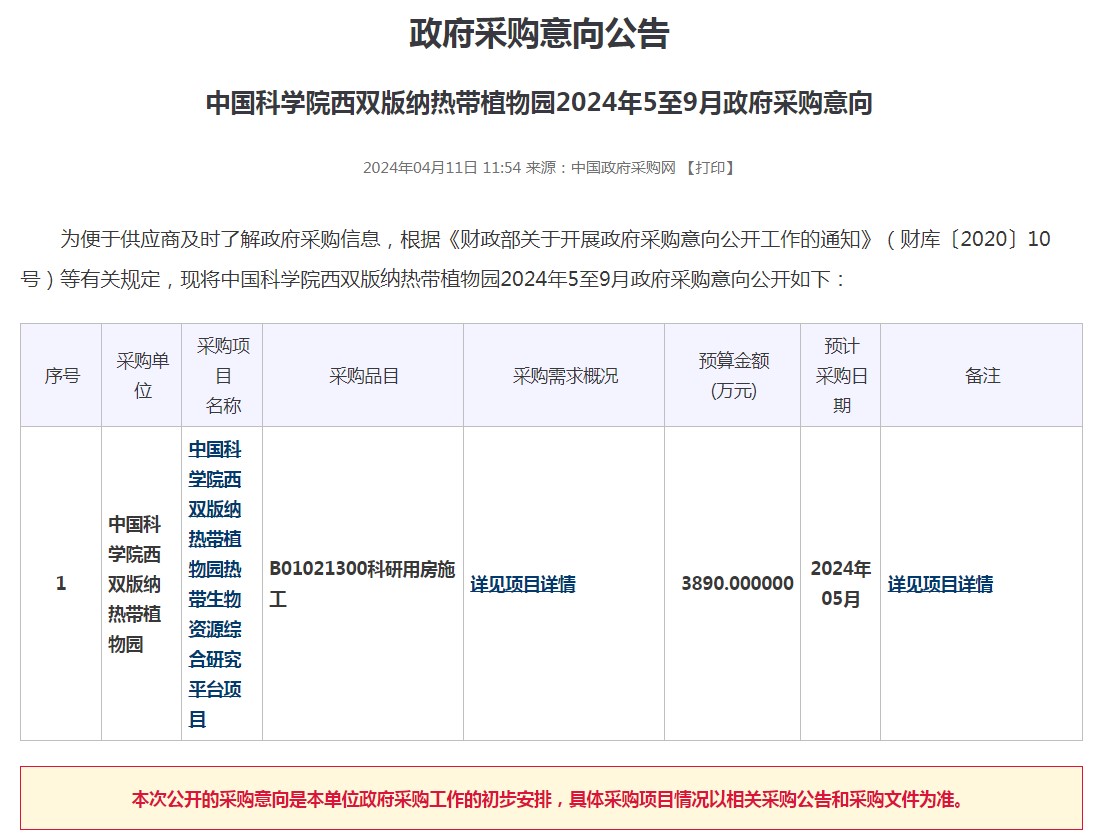Click the 2024年04月11日 11:54 publish timestamp
1104x836 pixels.
pyautogui.click(x=442, y=168)
